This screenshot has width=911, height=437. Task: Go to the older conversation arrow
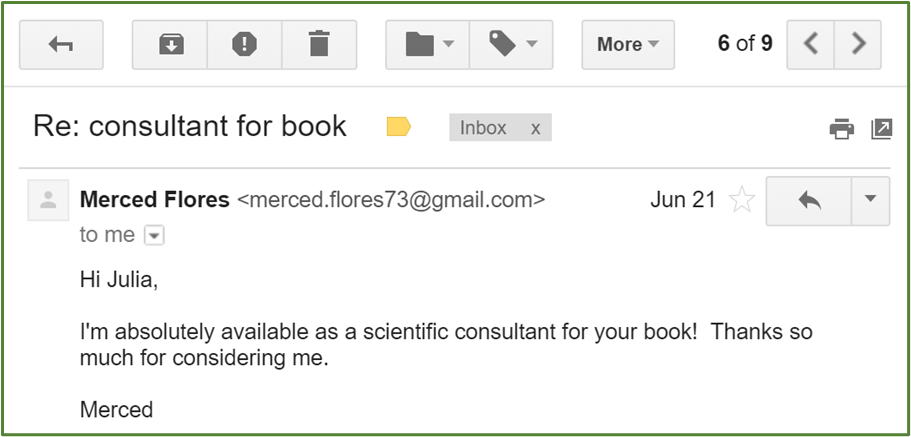coord(856,44)
